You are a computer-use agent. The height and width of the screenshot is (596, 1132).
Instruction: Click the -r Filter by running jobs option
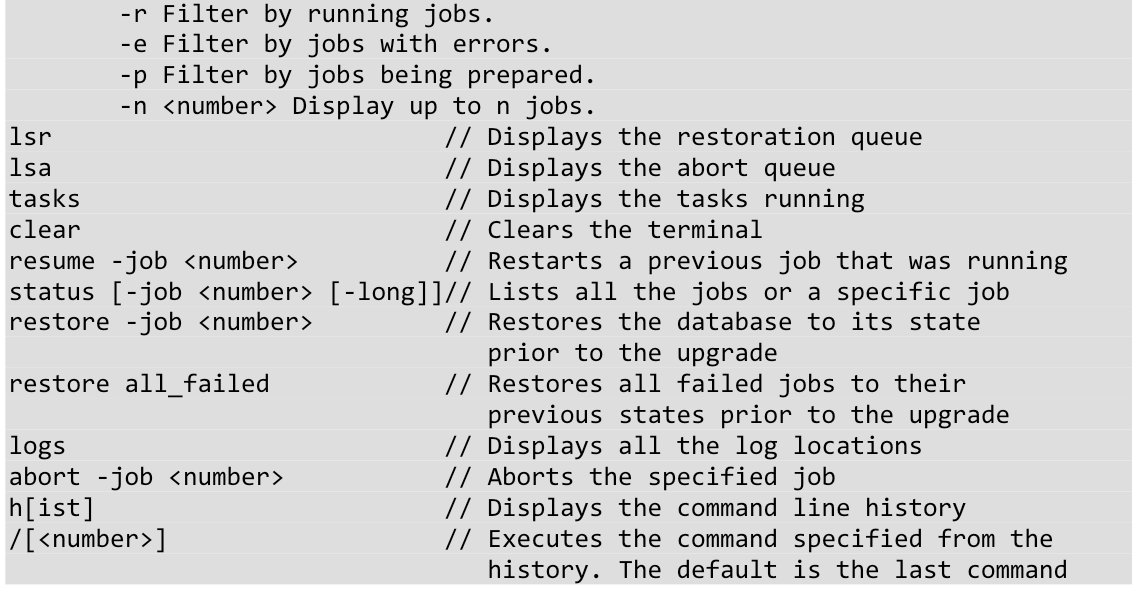(307, 13)
